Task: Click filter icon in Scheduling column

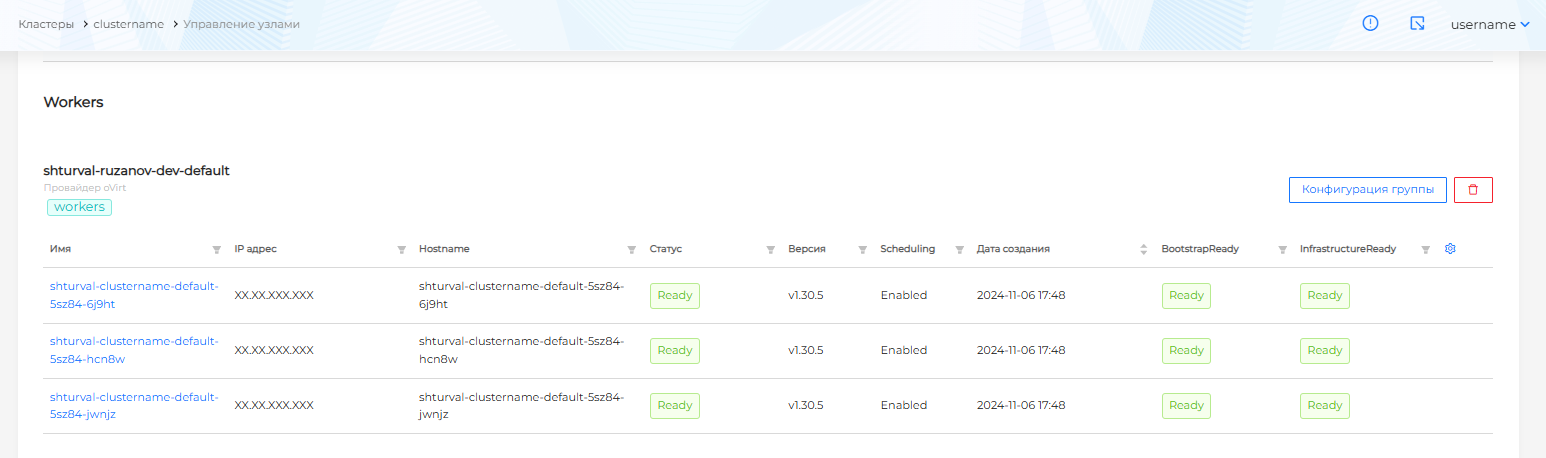Action: coord(959,250)
